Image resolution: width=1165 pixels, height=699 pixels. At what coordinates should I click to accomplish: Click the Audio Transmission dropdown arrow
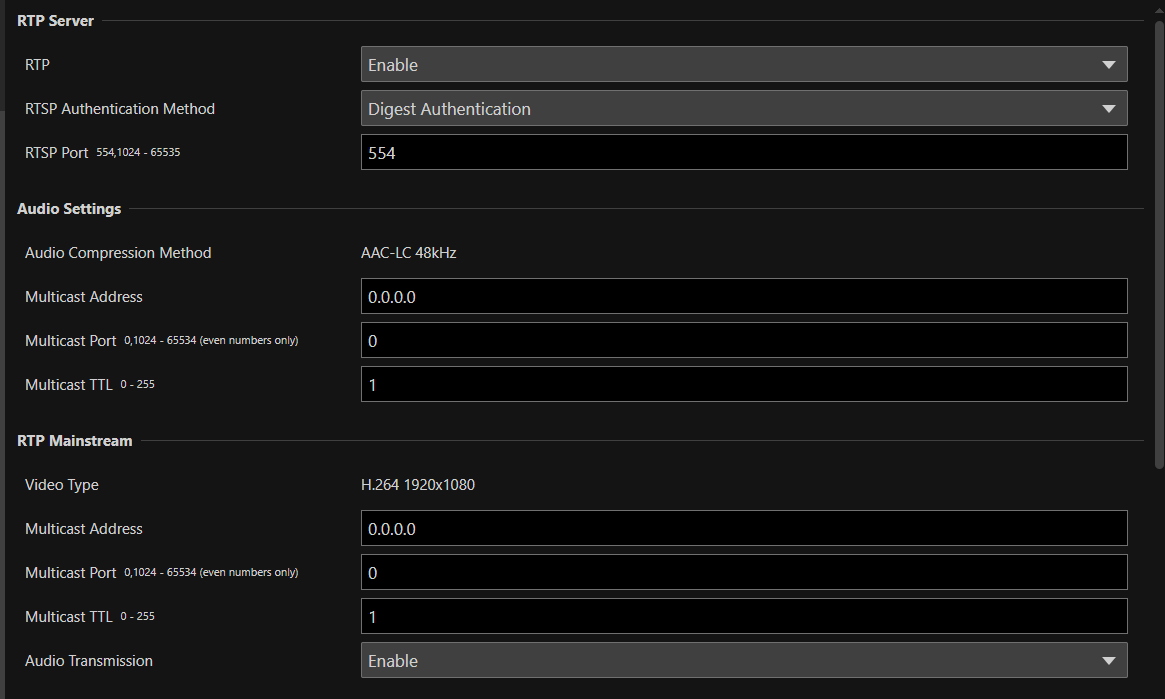[x=1108, y=660]
